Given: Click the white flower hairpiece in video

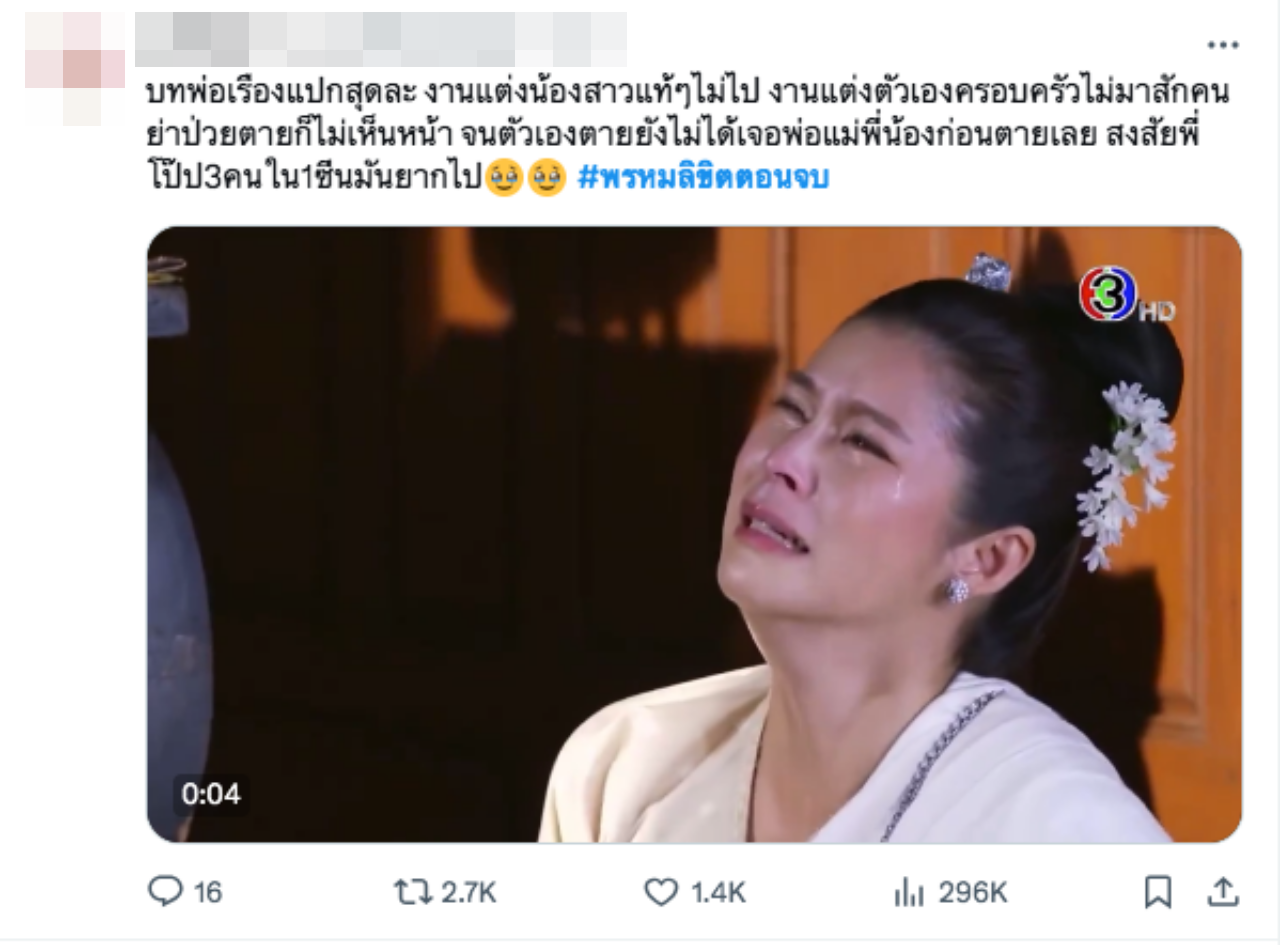Looking at the screenshot, I should click(x=1127, y=472).
